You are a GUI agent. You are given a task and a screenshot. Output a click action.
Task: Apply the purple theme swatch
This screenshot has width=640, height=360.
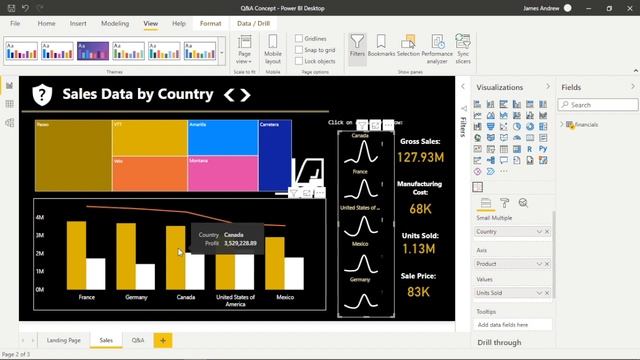pos(93,51)
